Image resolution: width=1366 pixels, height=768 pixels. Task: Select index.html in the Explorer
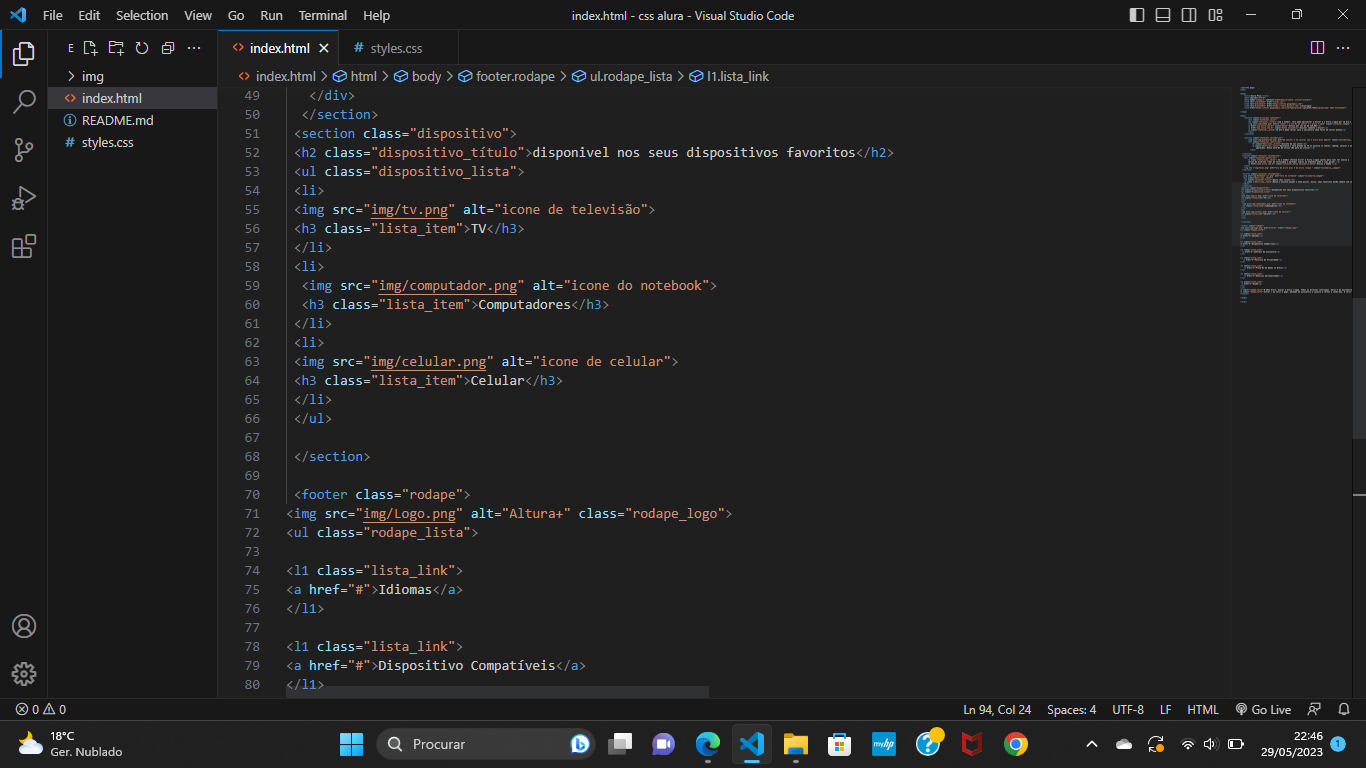[x=132, y=98]
